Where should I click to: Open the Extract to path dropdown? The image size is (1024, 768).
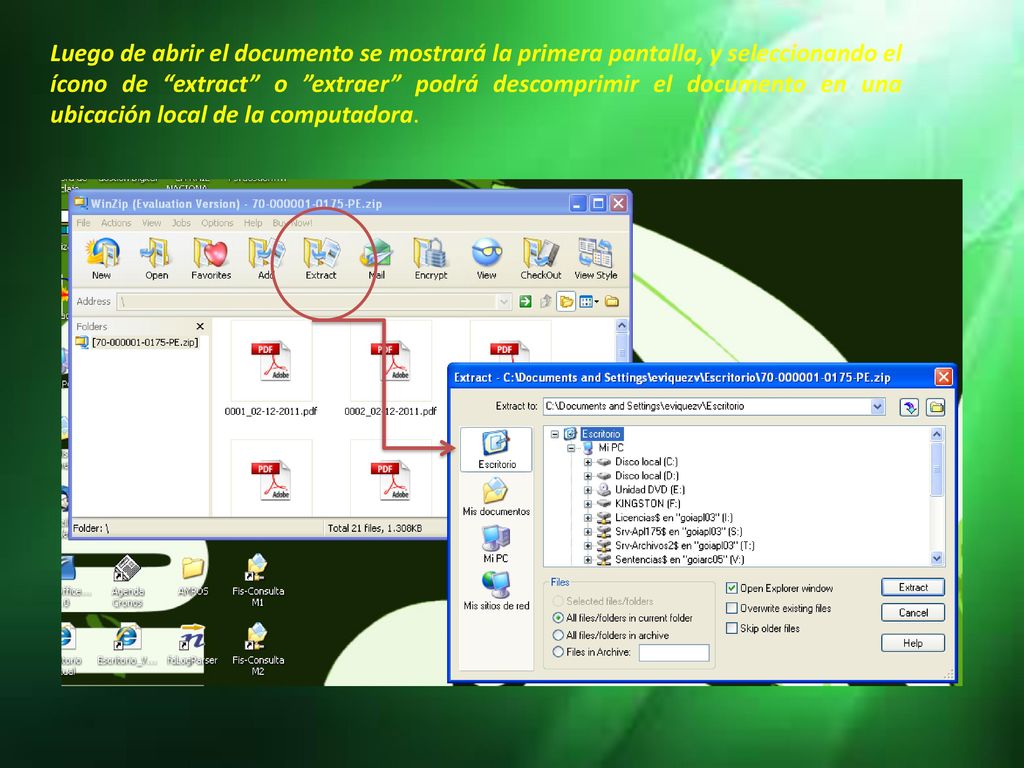(x=878, y=406)
